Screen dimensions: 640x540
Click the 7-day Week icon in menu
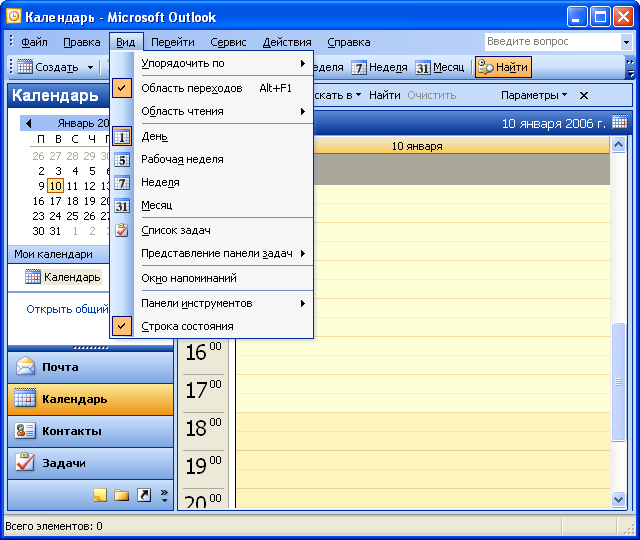click(122, 183)
